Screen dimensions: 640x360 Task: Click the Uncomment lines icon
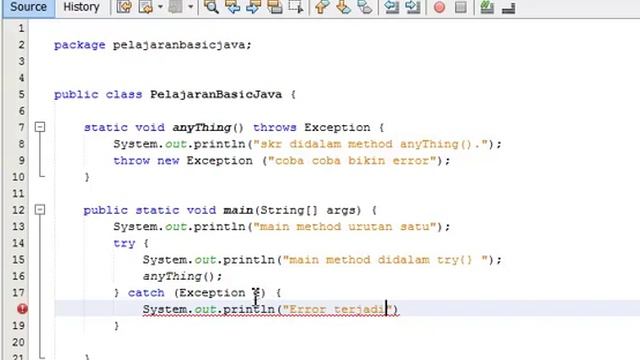pos(508,7)
